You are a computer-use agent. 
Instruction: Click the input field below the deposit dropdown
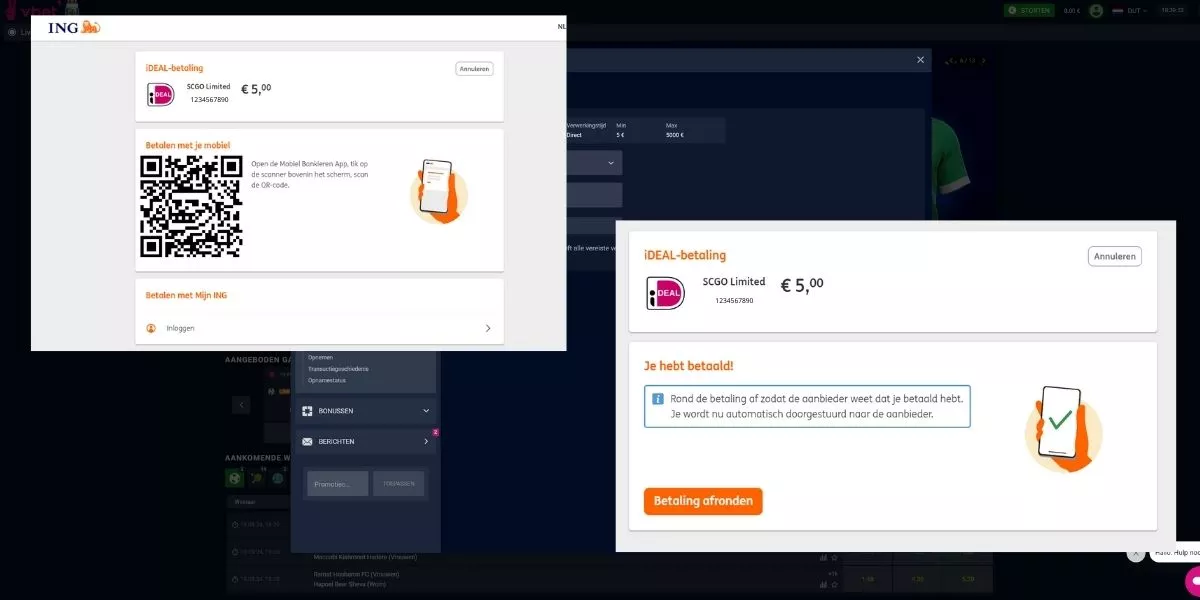click(x=594, y=195)
